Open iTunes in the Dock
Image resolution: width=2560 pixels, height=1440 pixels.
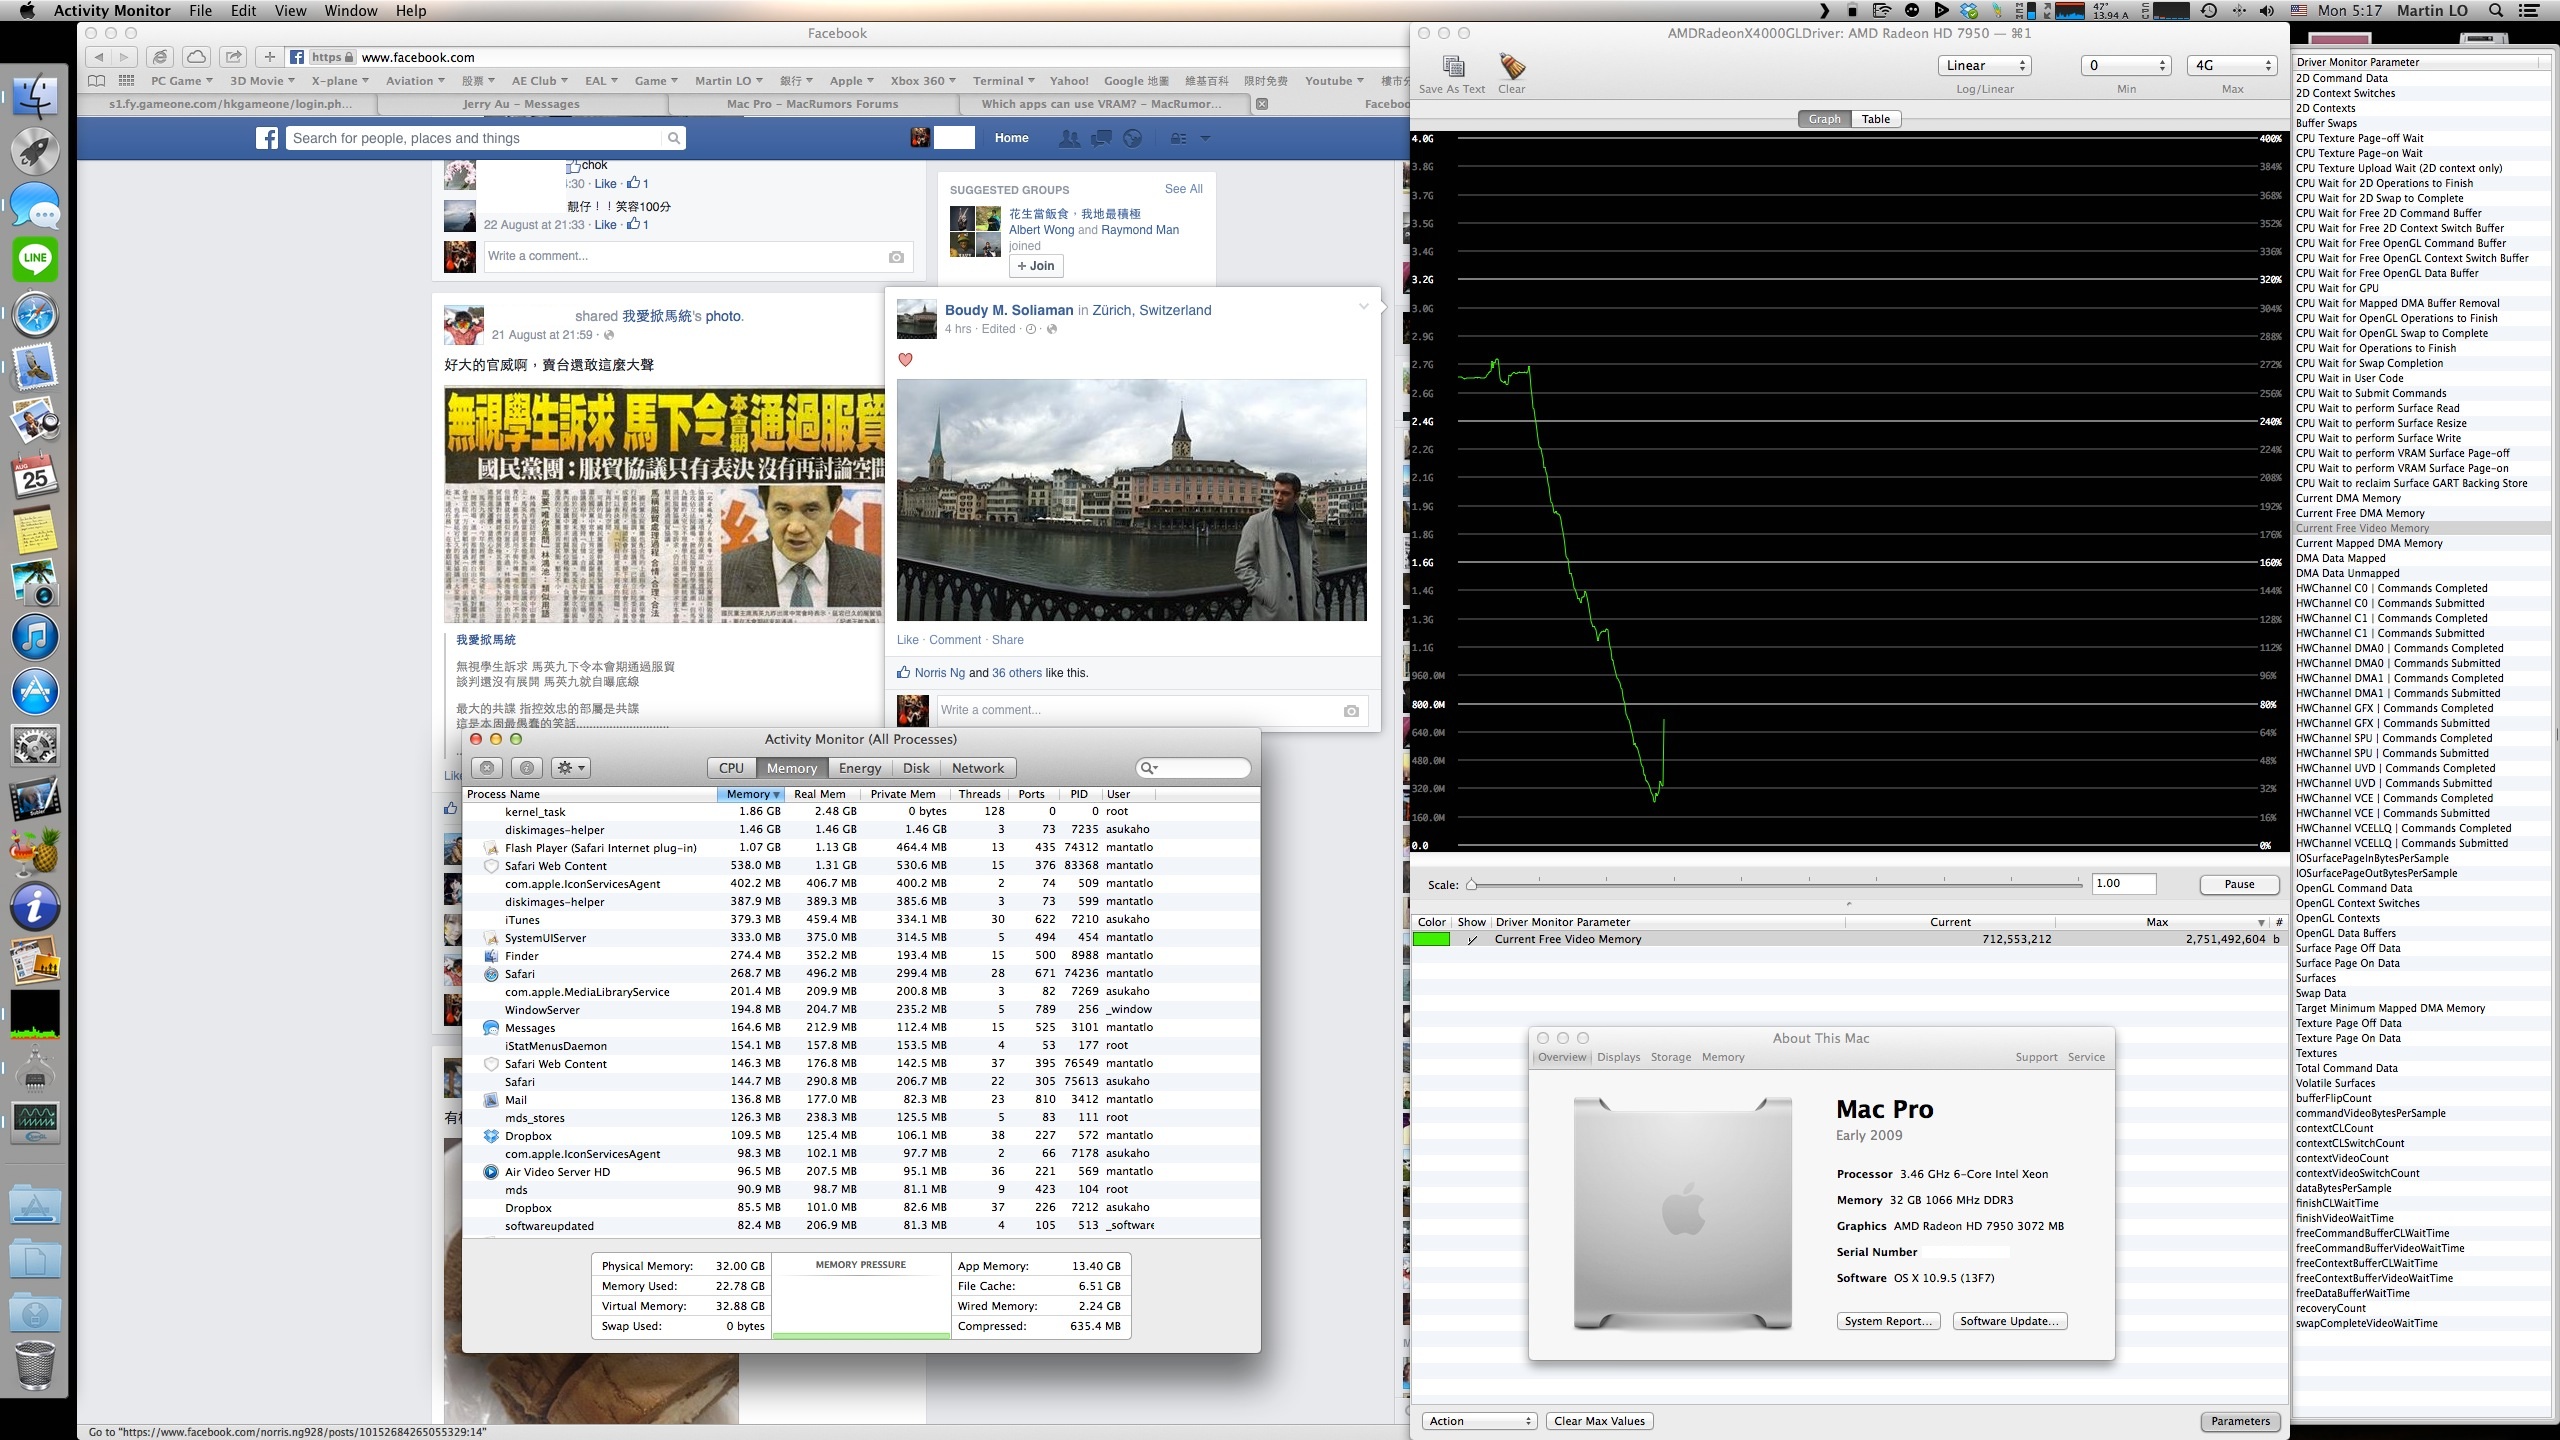35,638
